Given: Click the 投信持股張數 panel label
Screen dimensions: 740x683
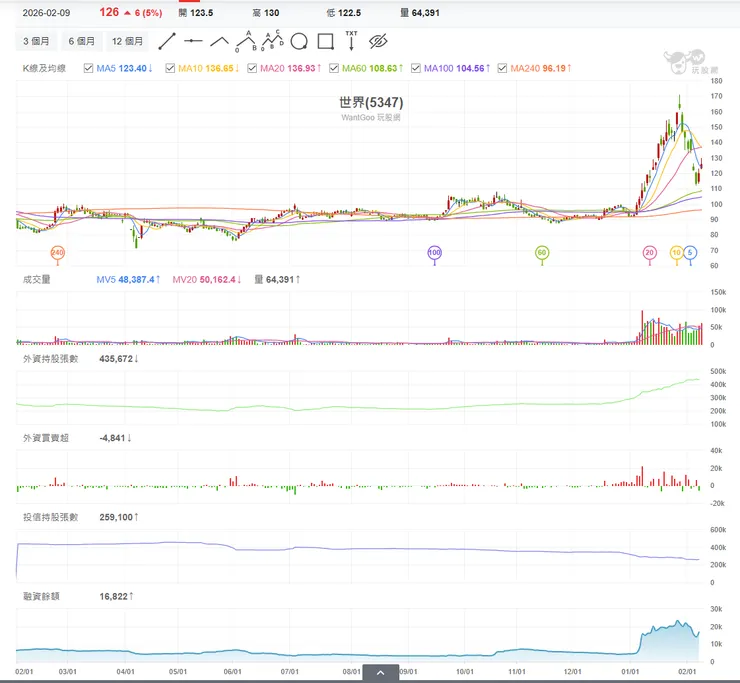Looking at the screenshot, I should point(50,517).
